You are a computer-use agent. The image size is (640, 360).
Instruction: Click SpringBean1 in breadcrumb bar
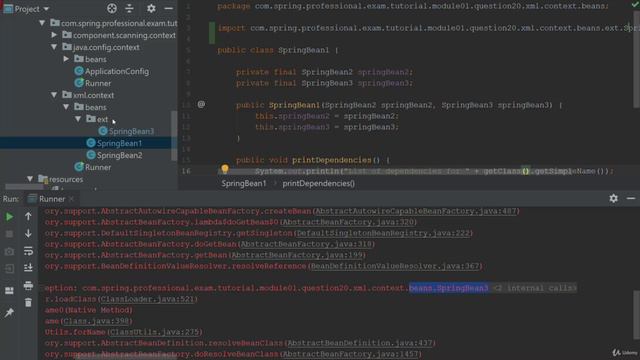pyautogui.click(x=244, y=183)
